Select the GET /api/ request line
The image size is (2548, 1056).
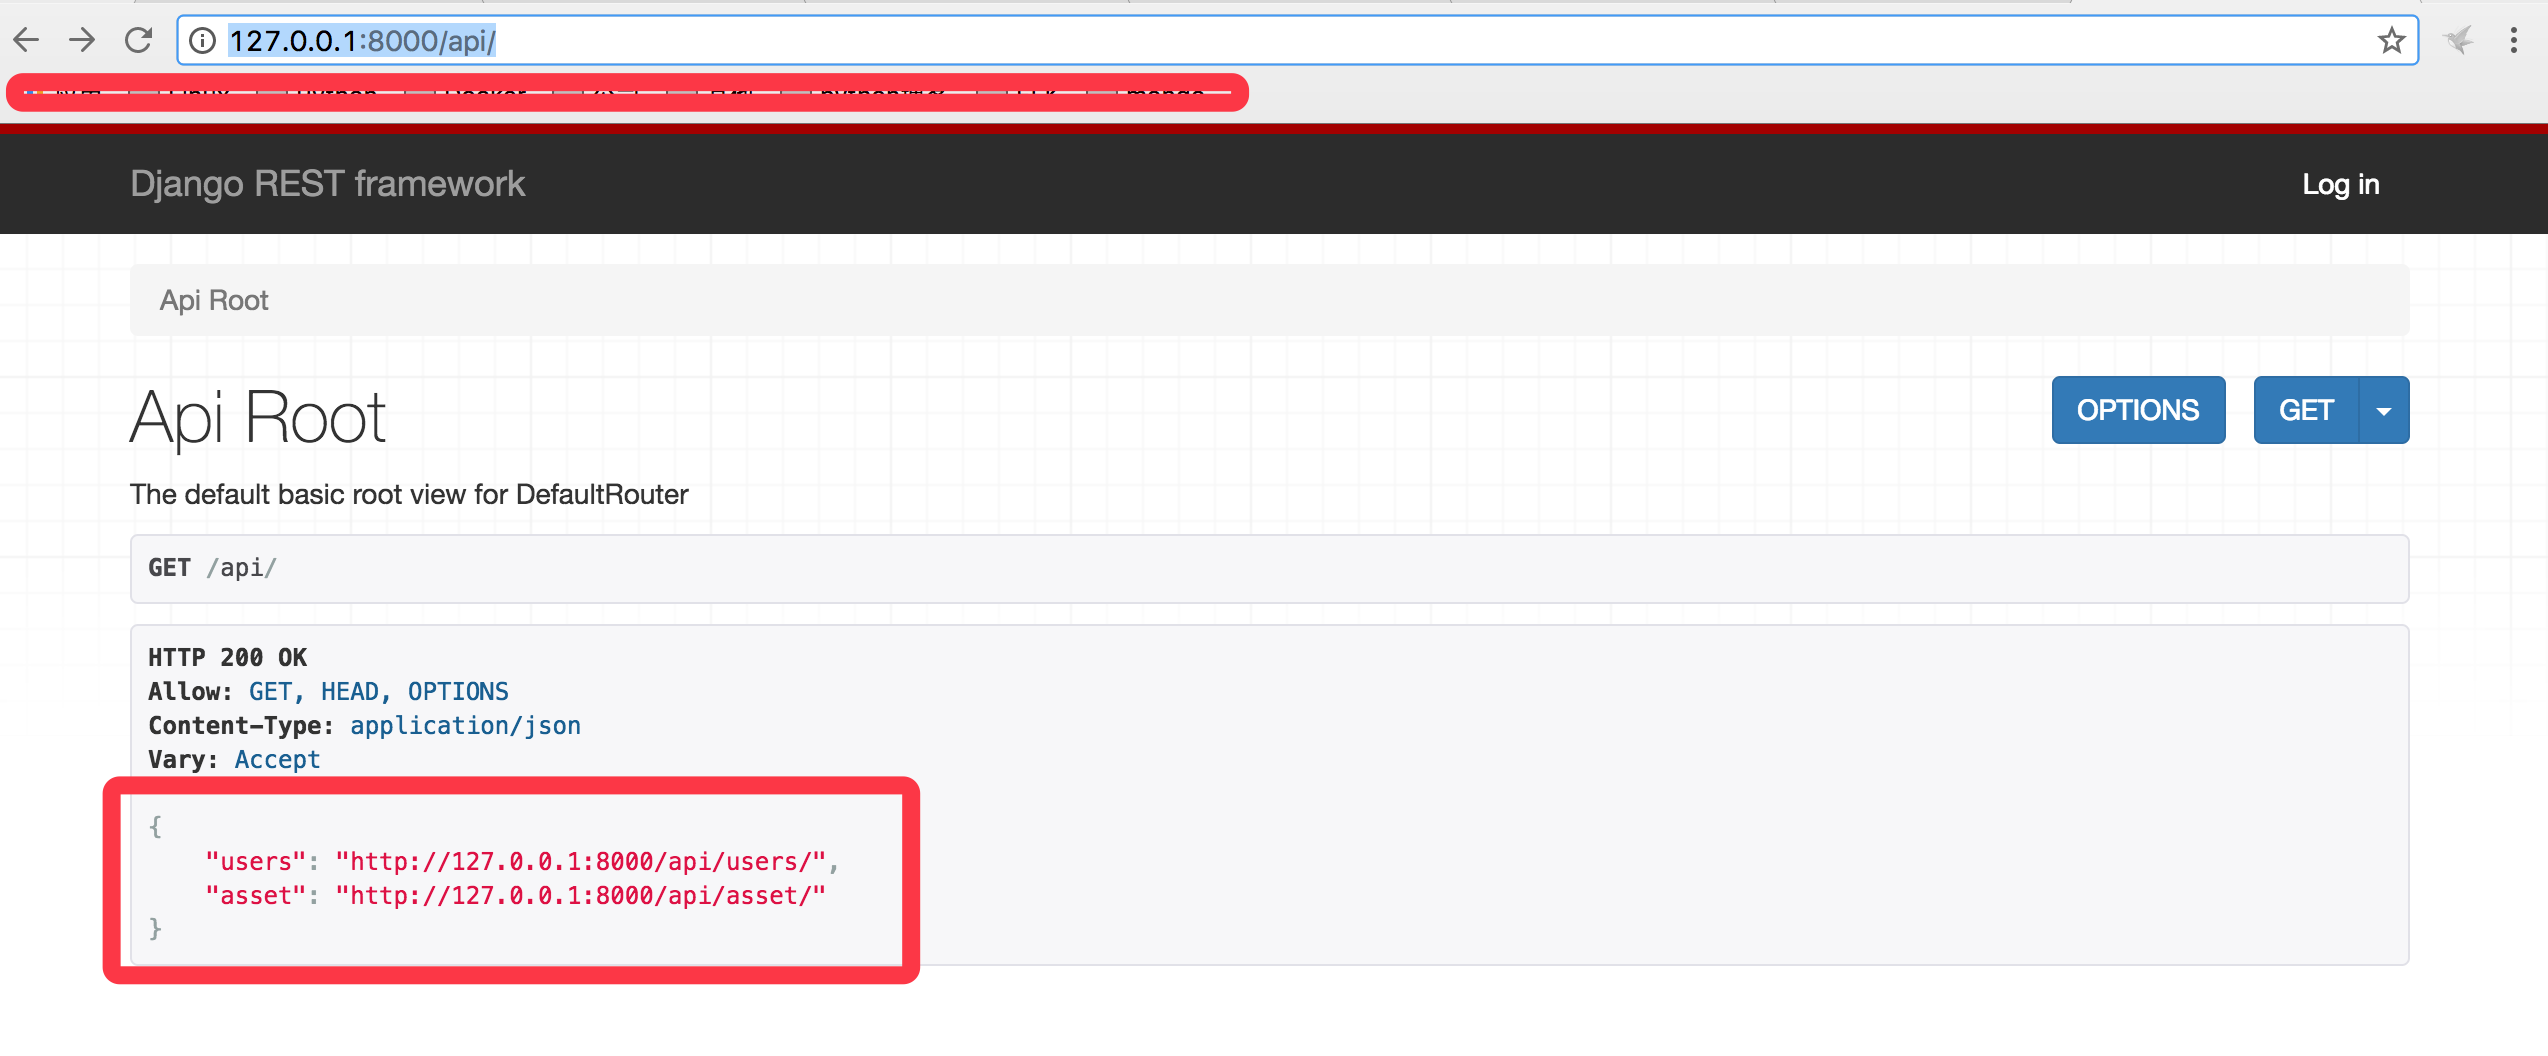pos(212,568)
